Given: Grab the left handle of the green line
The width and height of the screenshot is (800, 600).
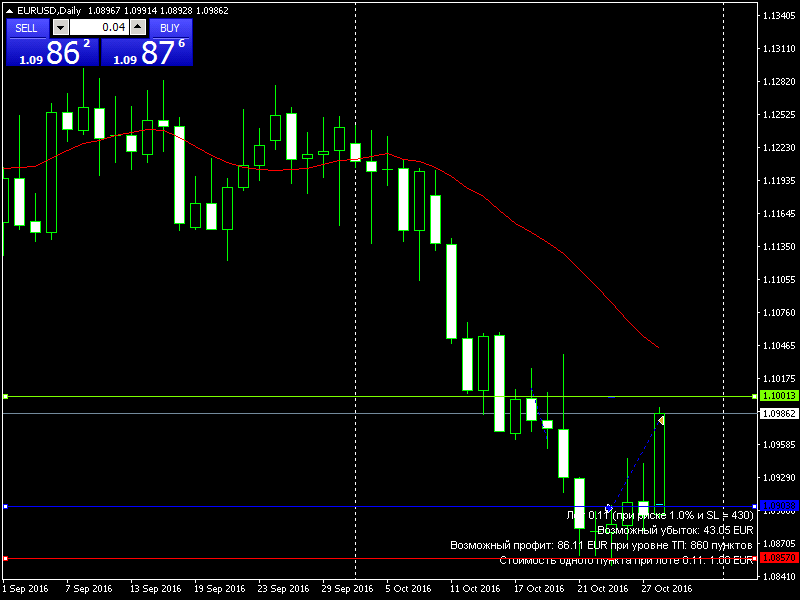Looking at the screenshot, I should point(6,396).
